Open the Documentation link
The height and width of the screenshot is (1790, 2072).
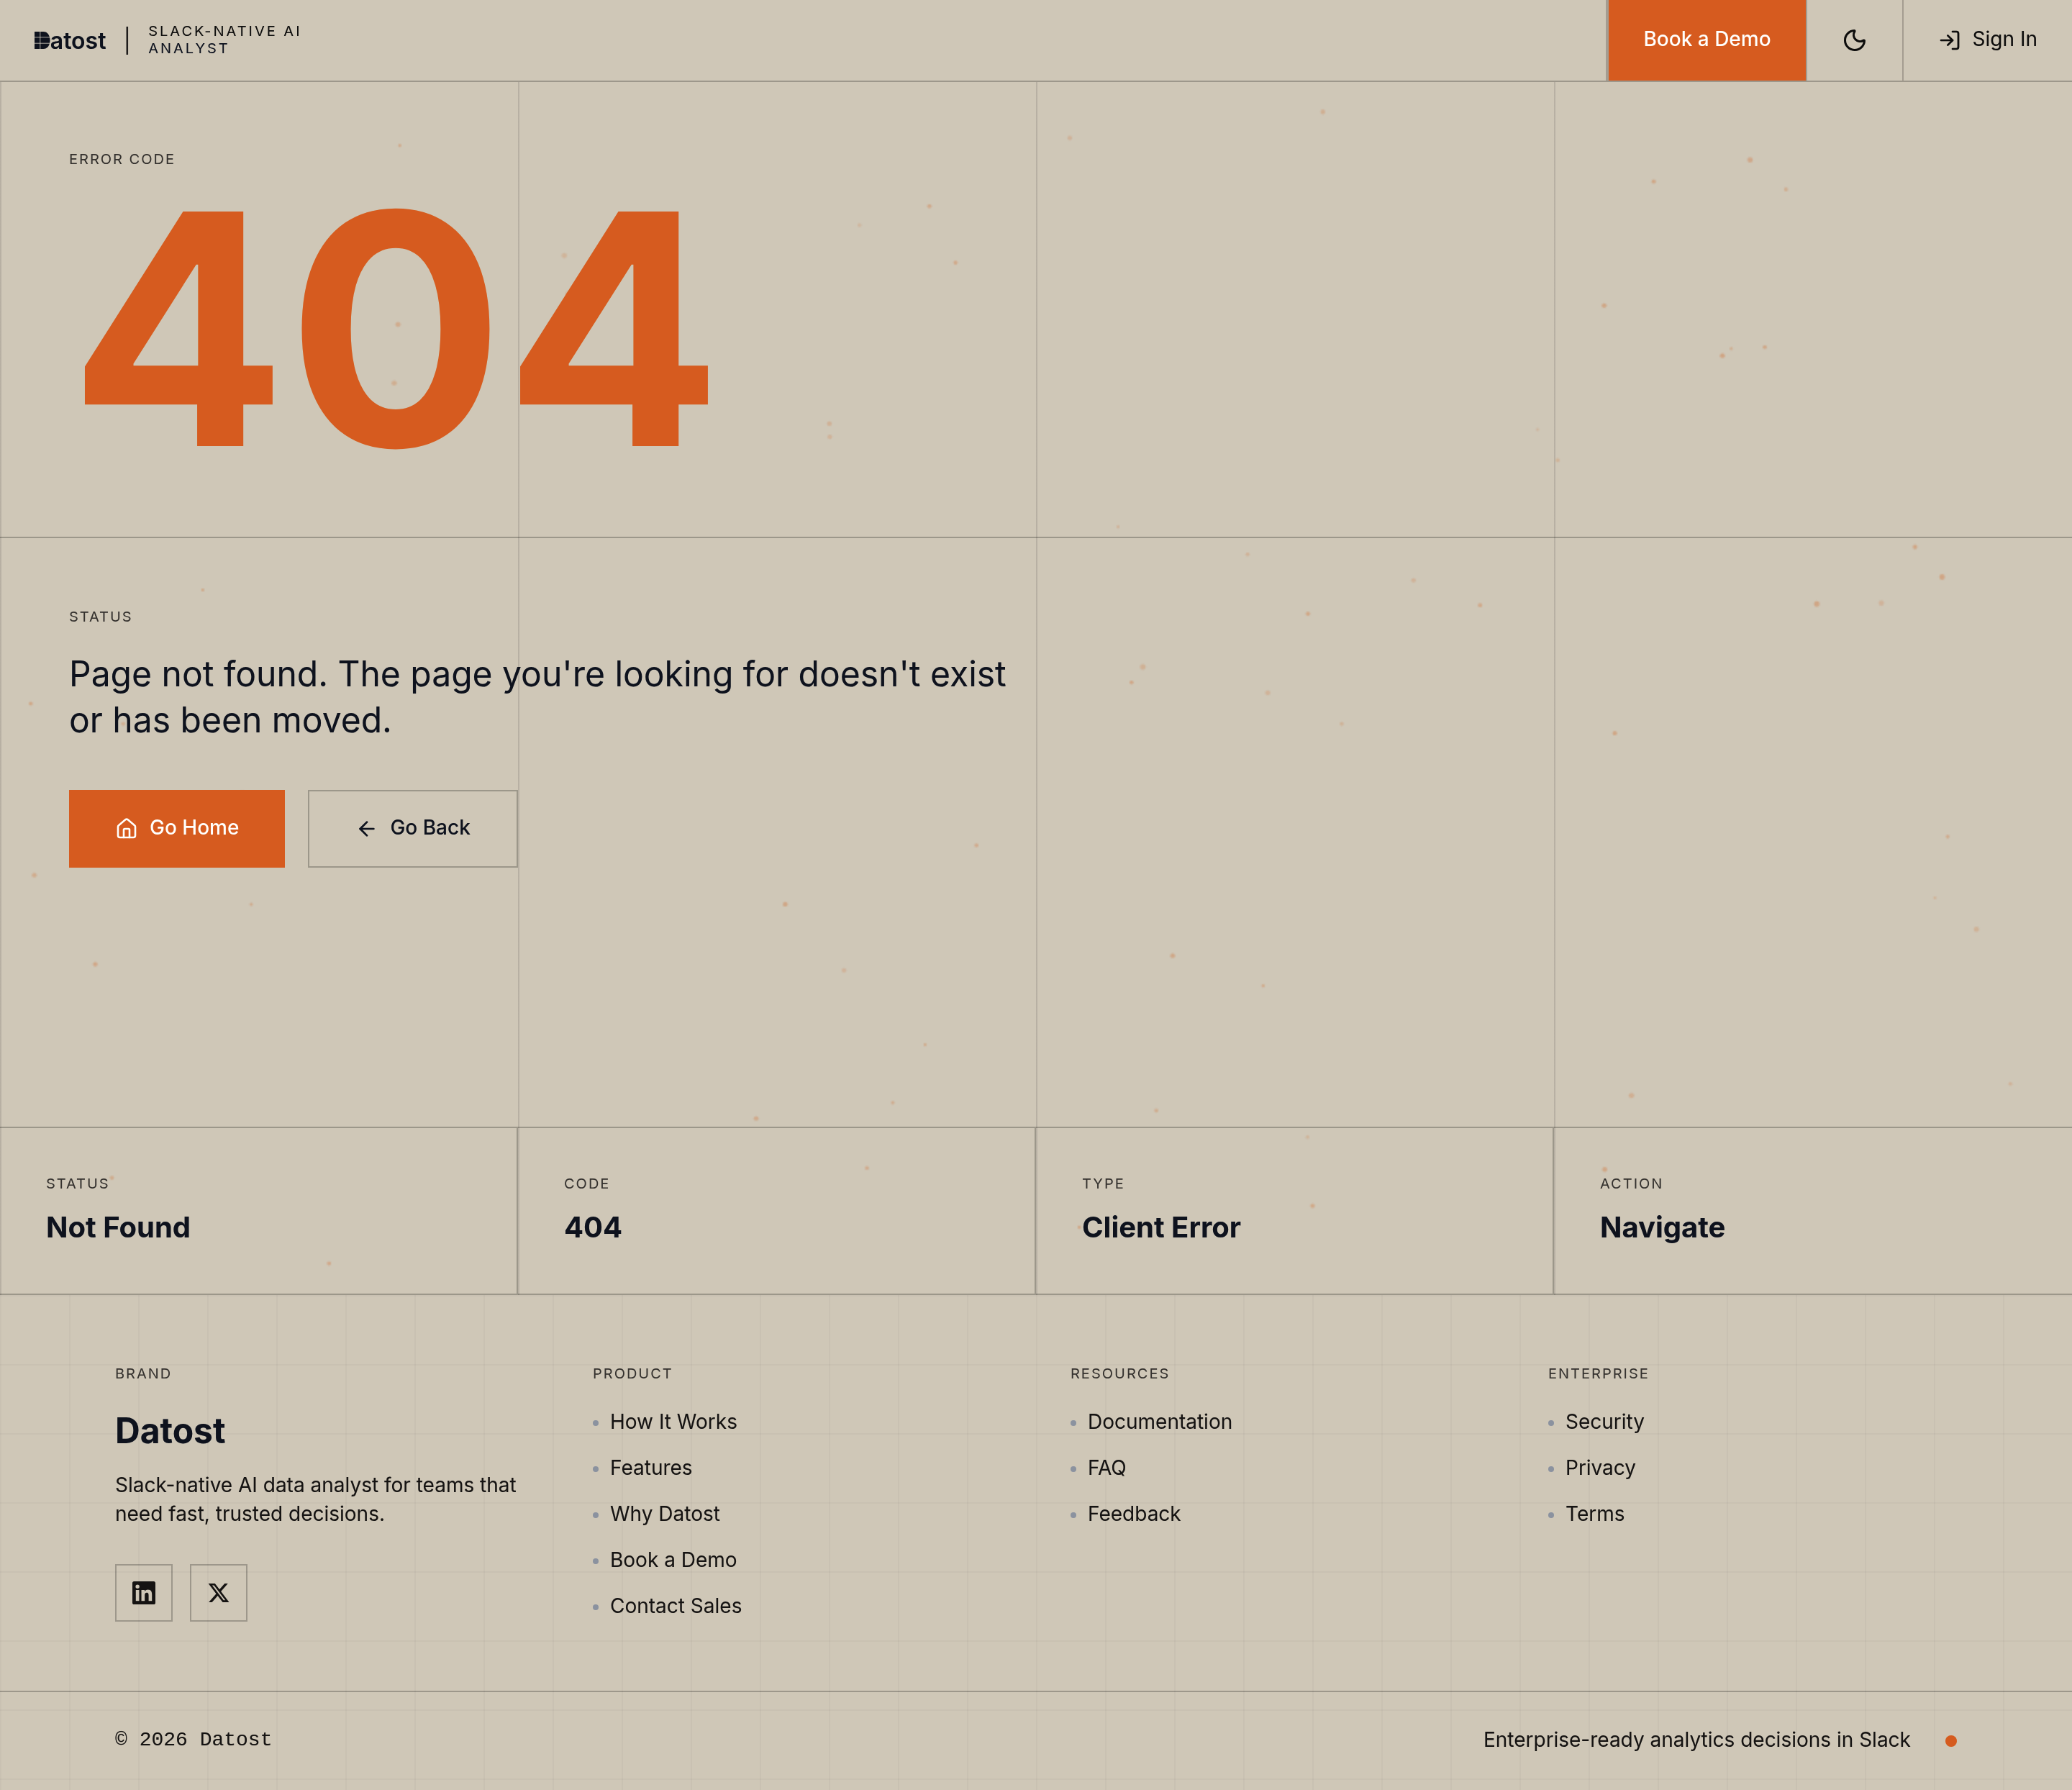click(1159, 1422)
